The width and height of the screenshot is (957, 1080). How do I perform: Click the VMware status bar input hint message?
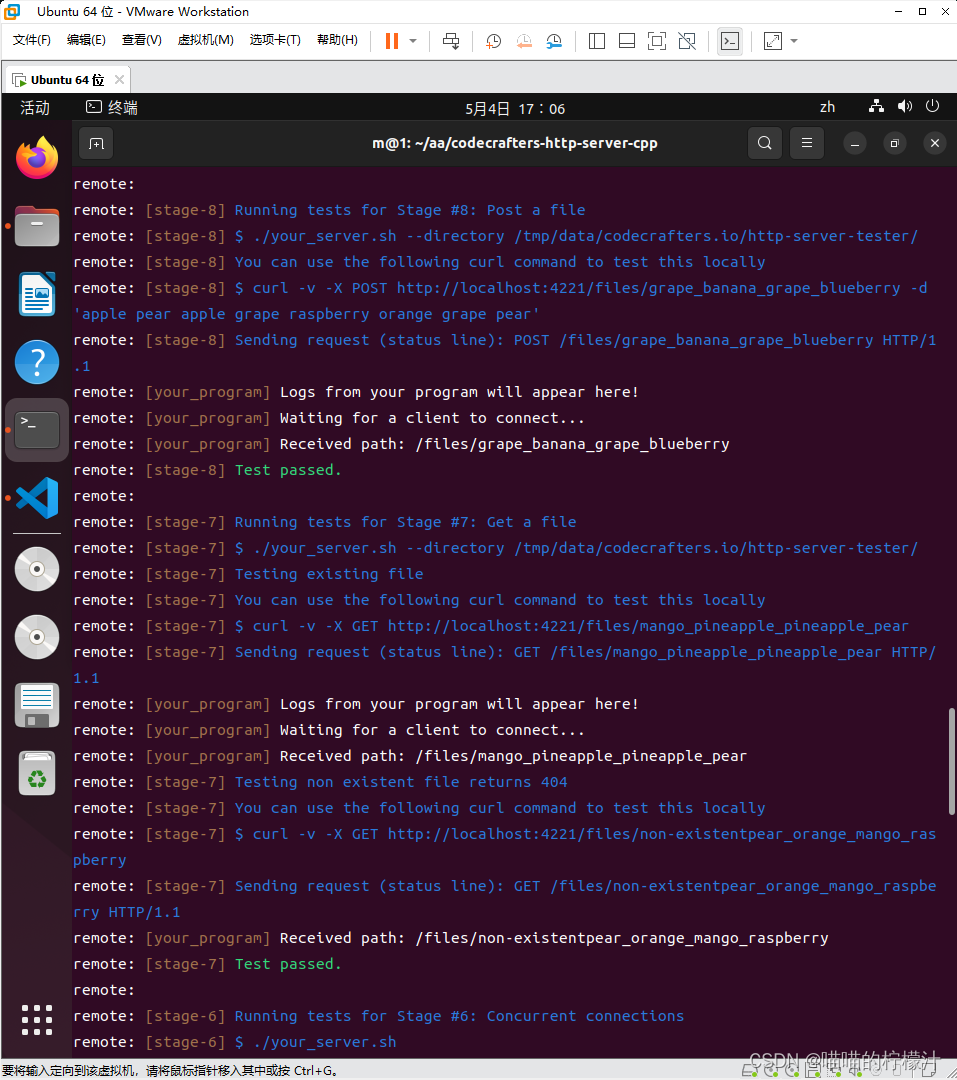(169, 1070)
